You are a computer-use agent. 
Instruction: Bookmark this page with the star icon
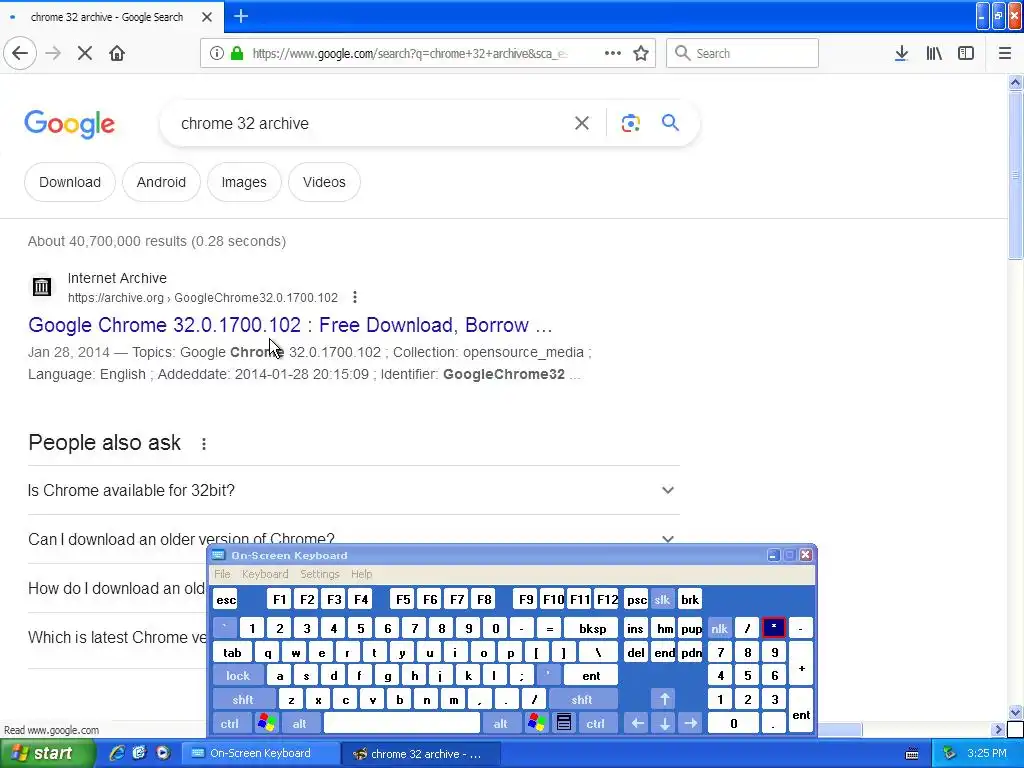point(641,53)
